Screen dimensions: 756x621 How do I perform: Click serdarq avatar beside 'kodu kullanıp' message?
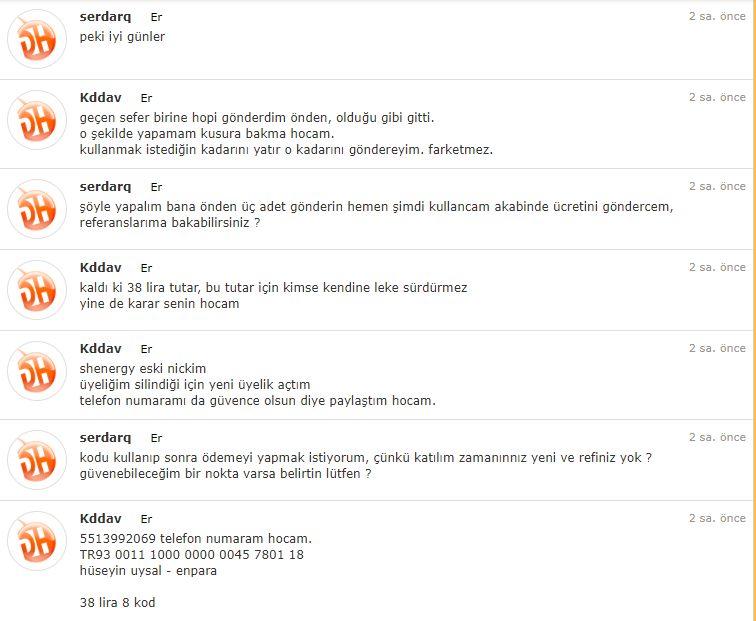coord(37,460)
